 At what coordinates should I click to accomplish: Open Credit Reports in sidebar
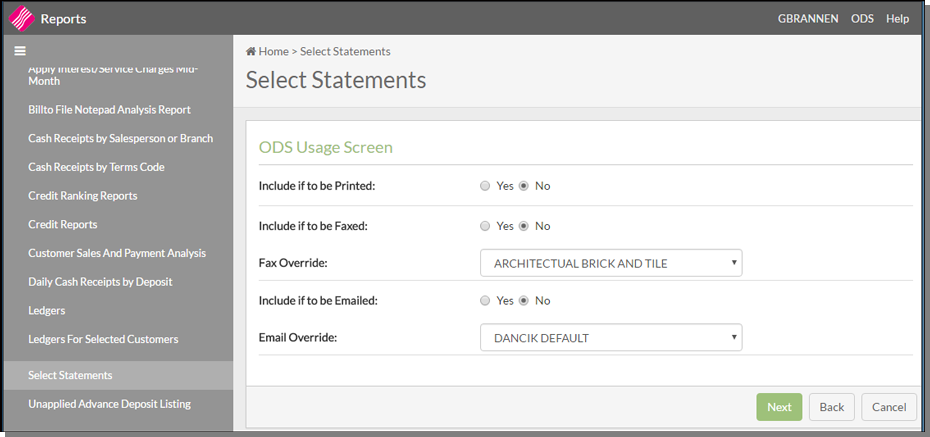(x=62, y=224)
